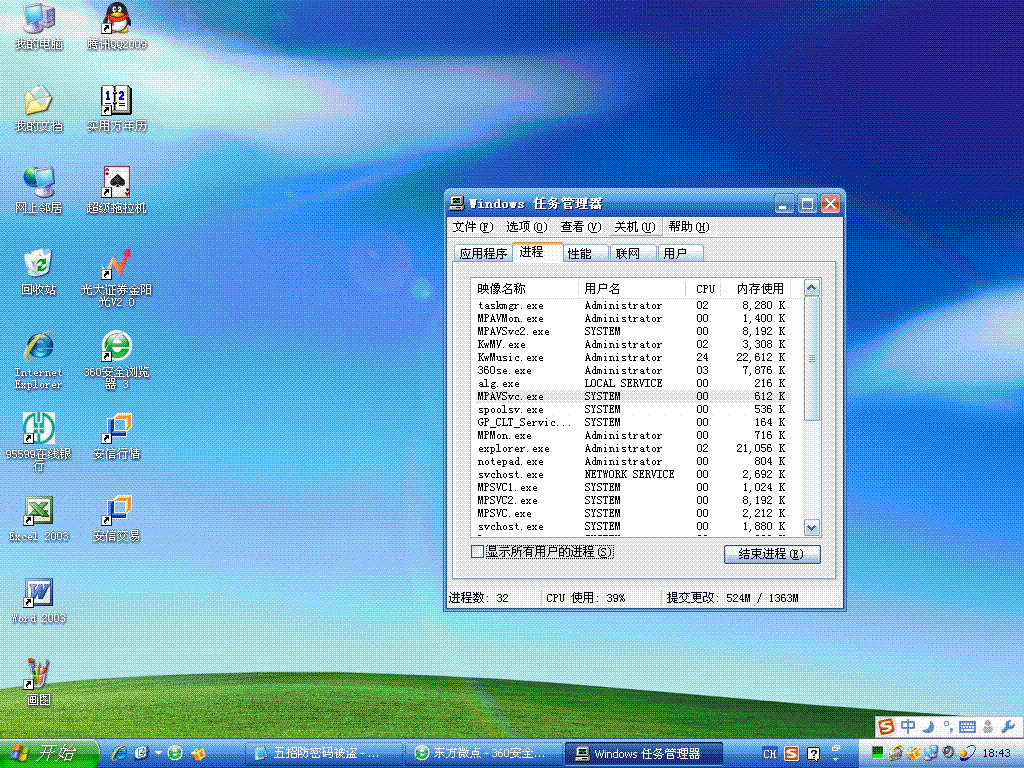Select the 超级拖拉机 card game icon
The height and width of the screenshot is (768, 1024).
(117, 191)
